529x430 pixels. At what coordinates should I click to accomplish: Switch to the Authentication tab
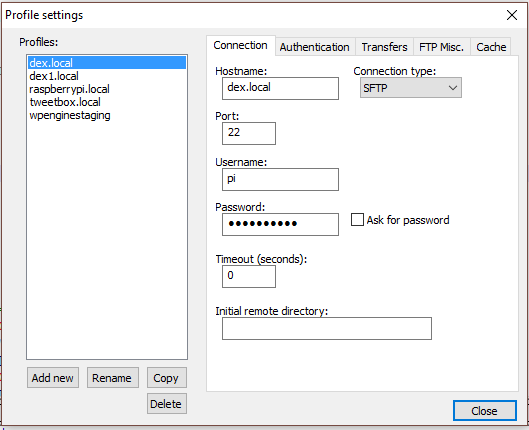(x=314, y=47)
